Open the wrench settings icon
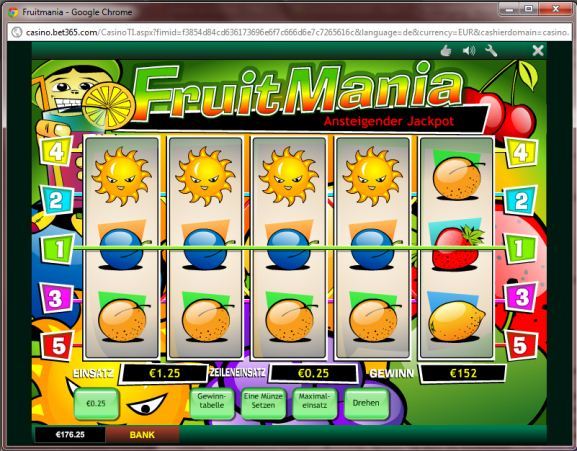 click(x=491, y=50)
